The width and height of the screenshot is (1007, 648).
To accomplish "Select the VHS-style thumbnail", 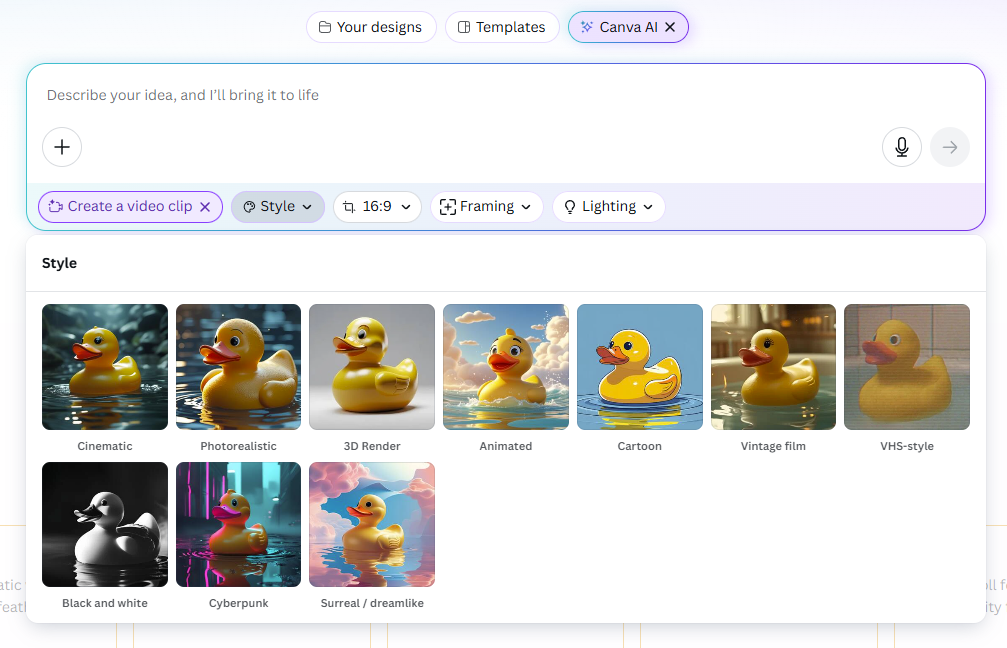I will pos(907,367).
